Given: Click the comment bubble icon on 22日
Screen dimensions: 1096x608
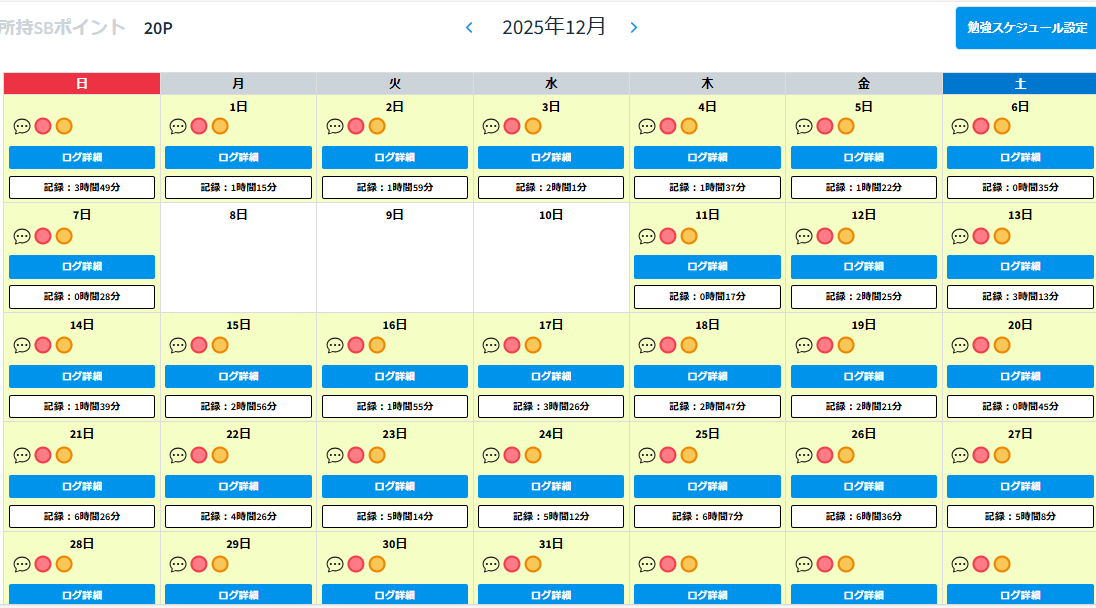Looking at the screenshot, I should 178,455.
